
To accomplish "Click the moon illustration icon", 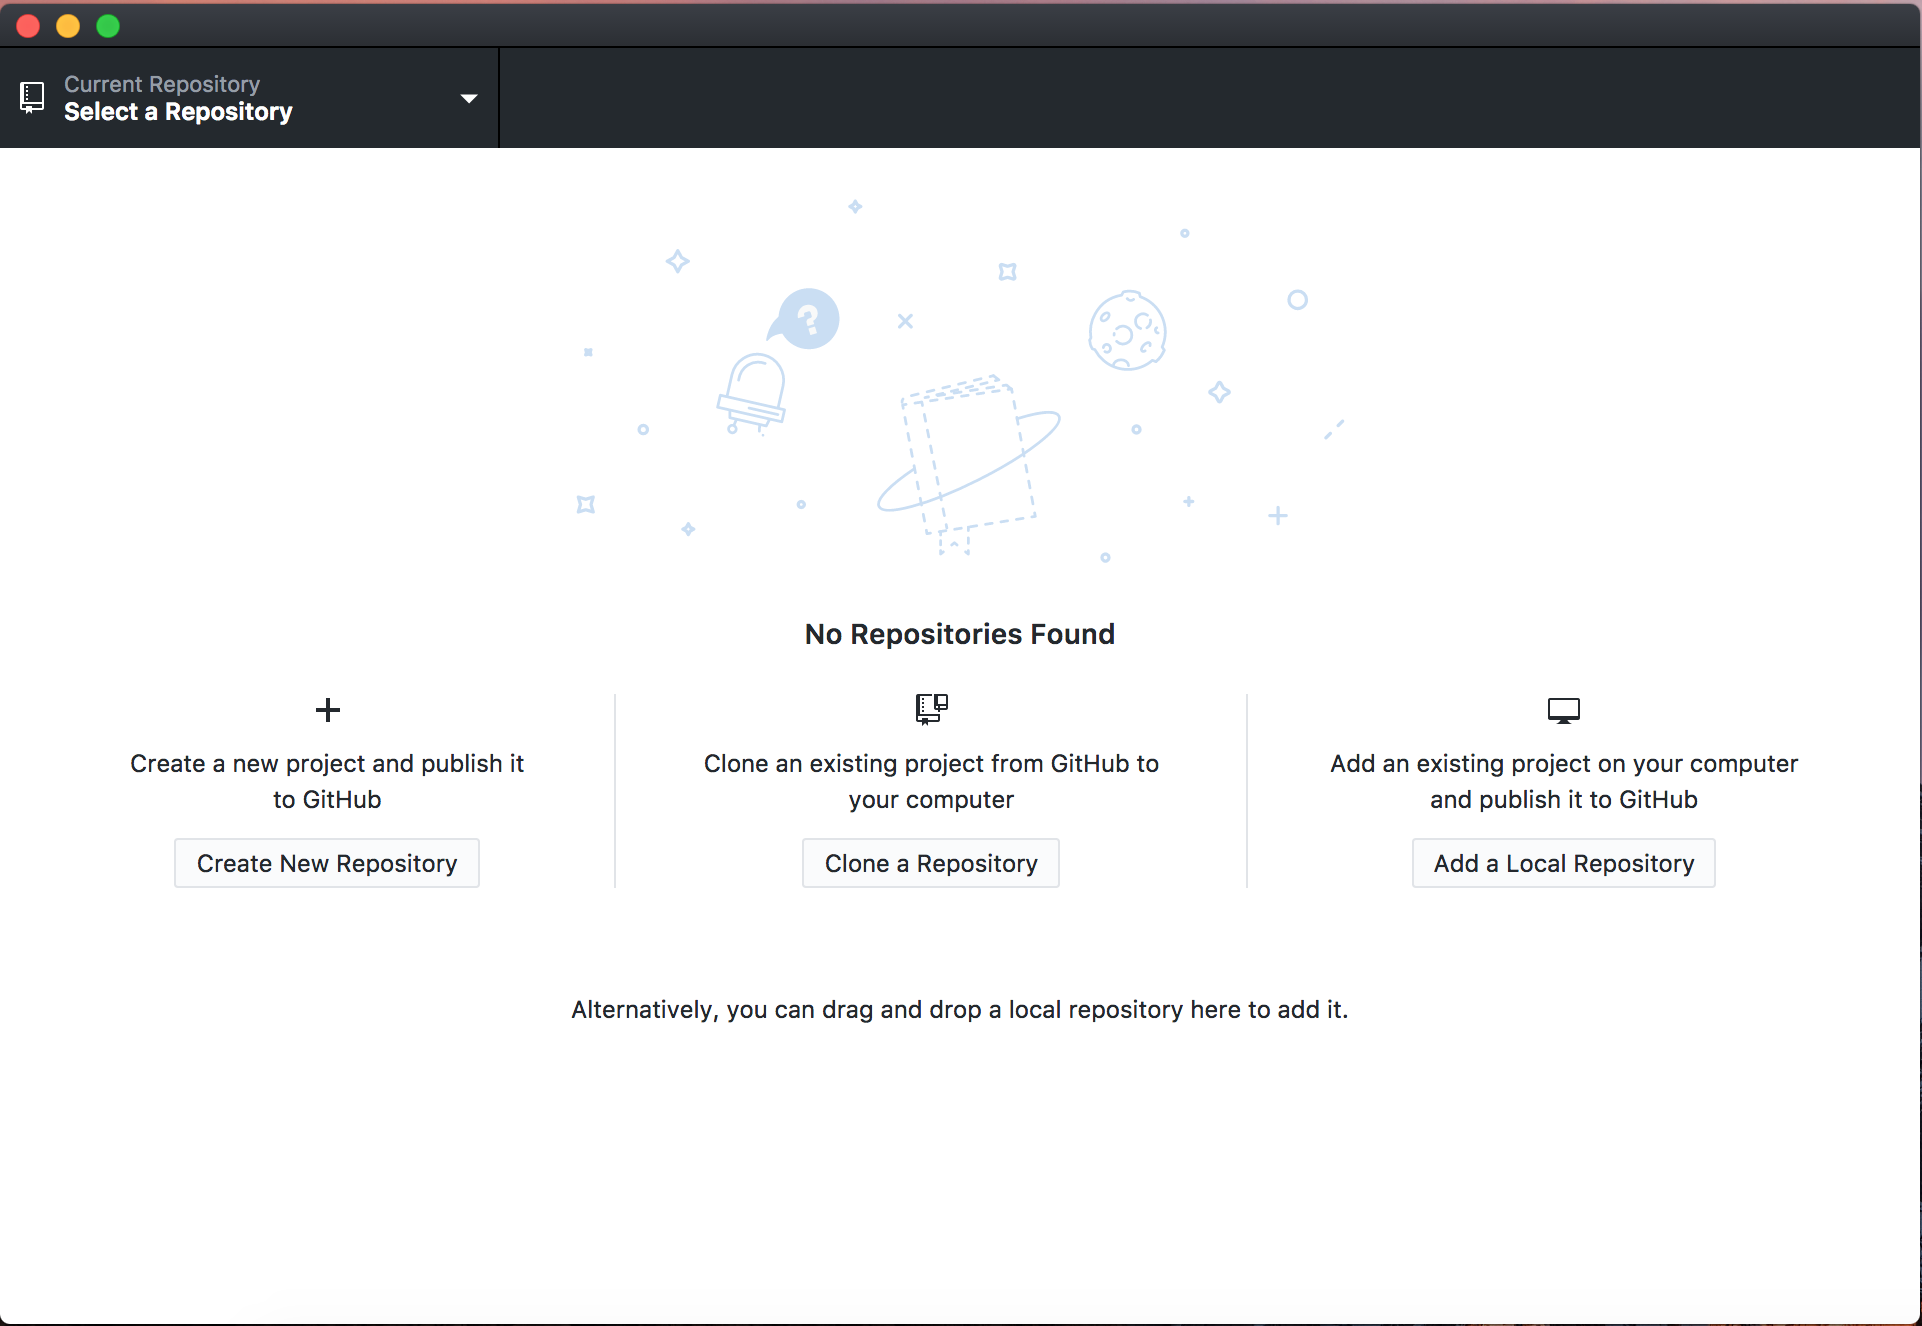I will [1127, 331].
